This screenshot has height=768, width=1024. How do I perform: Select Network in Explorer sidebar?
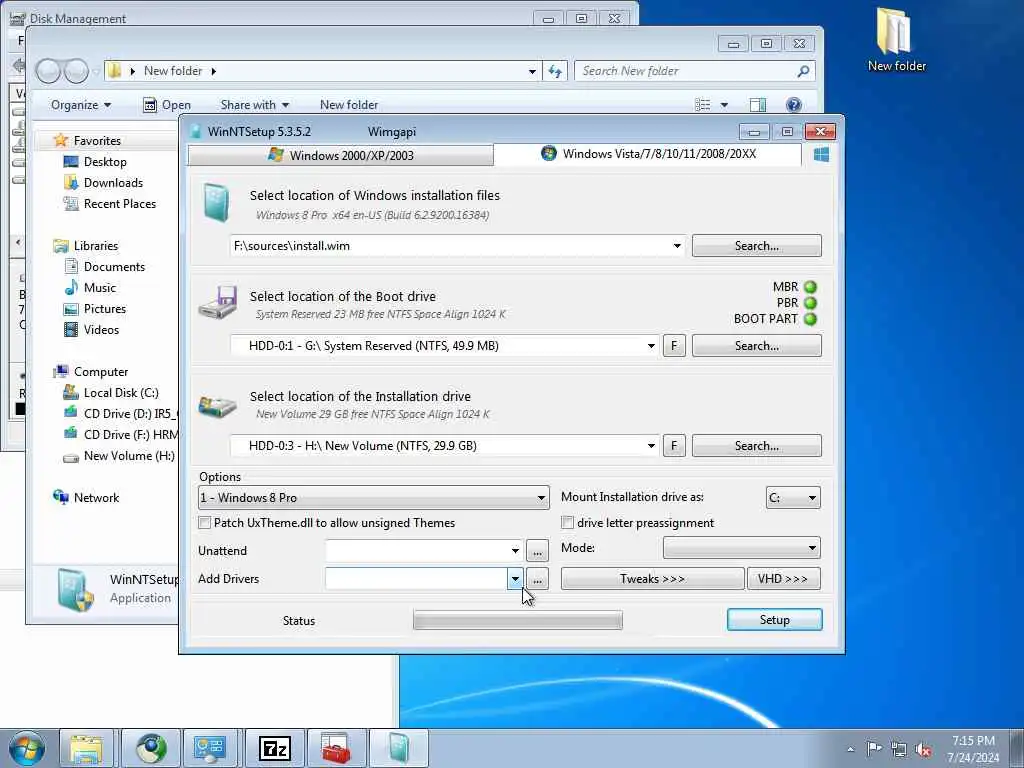pos(86,498)
